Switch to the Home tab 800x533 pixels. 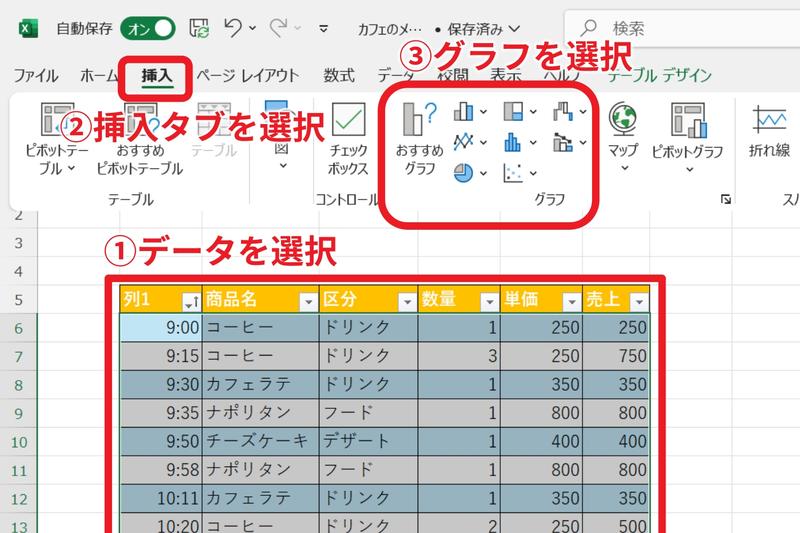click(x=98, y=76)
